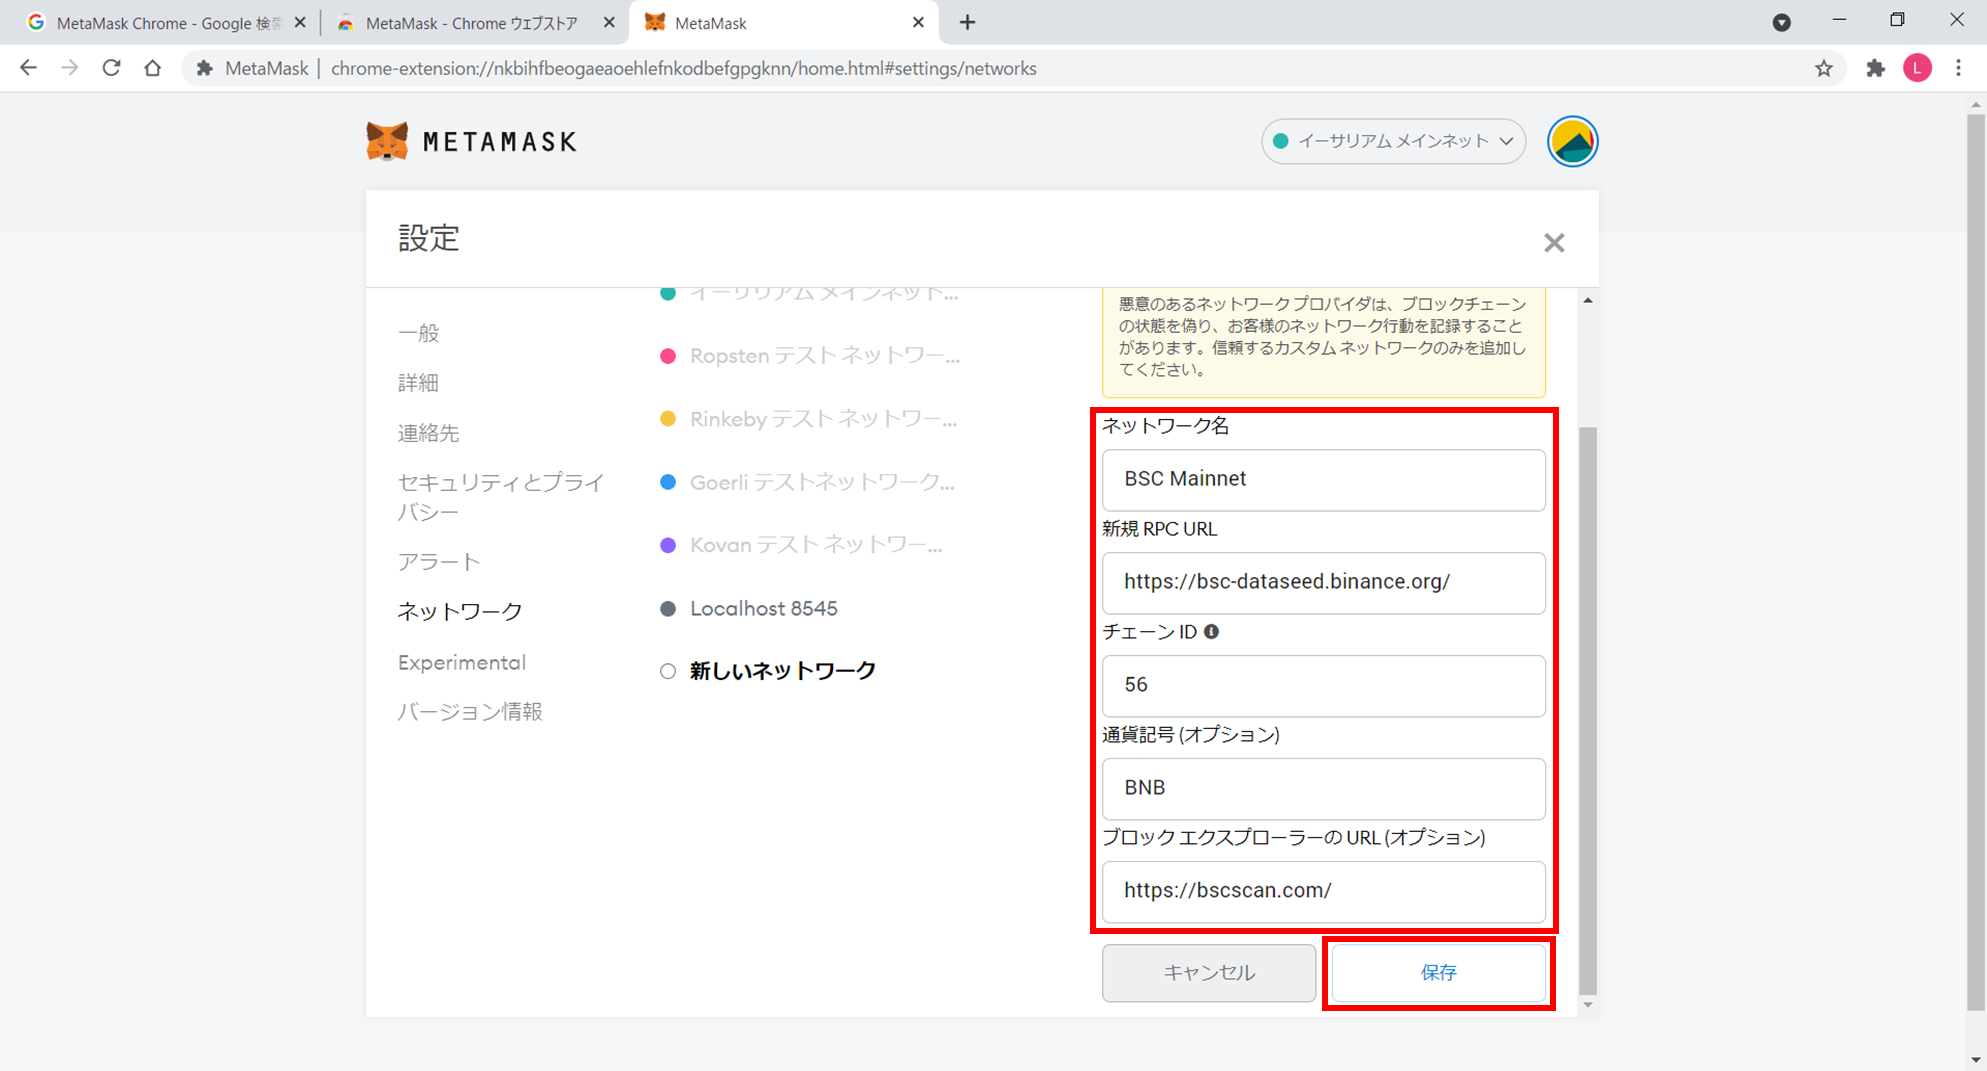Open Chrome's three-dot menu

pos(1959,68)
